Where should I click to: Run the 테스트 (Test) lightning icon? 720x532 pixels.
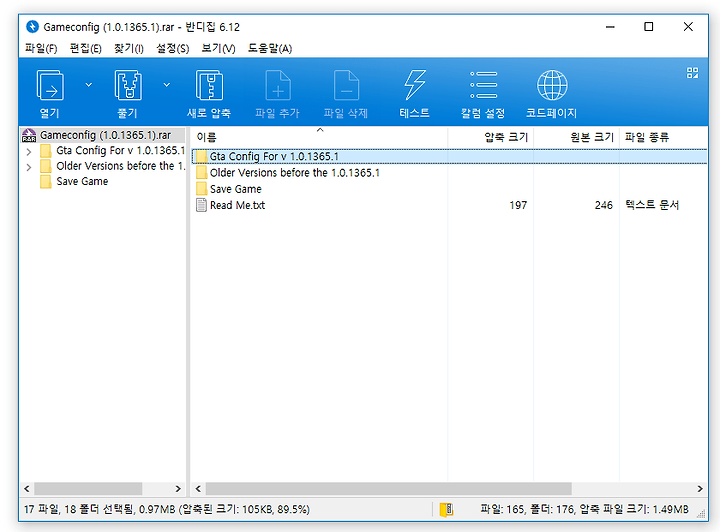click(415, 85)
